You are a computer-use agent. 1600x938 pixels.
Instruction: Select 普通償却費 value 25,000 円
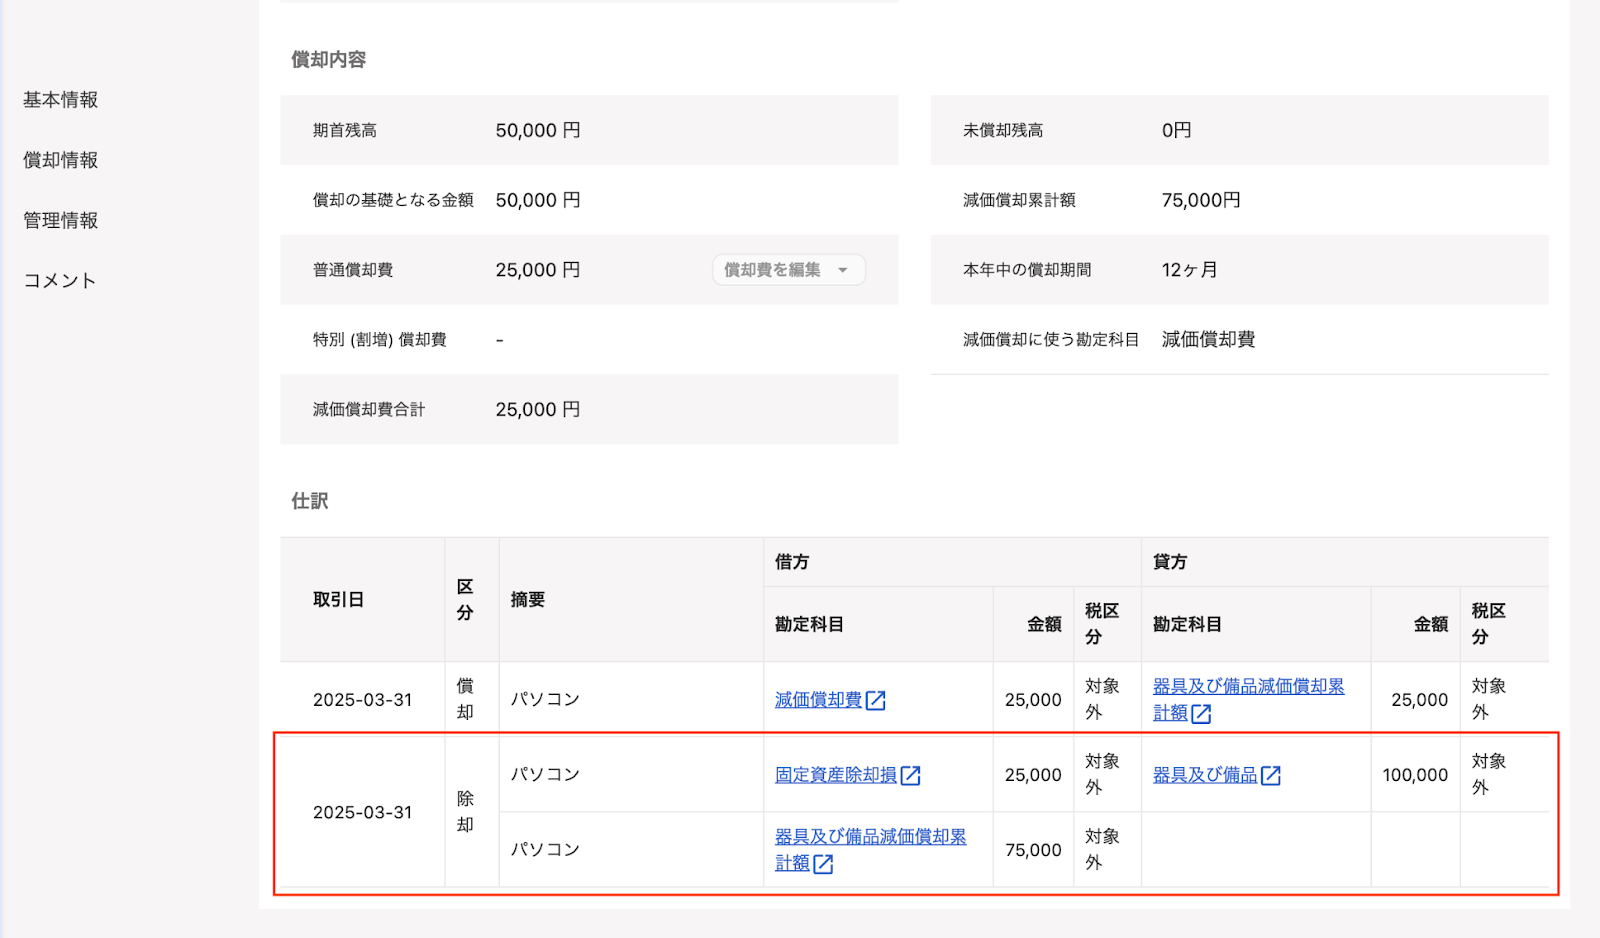(x=538, y=270)
